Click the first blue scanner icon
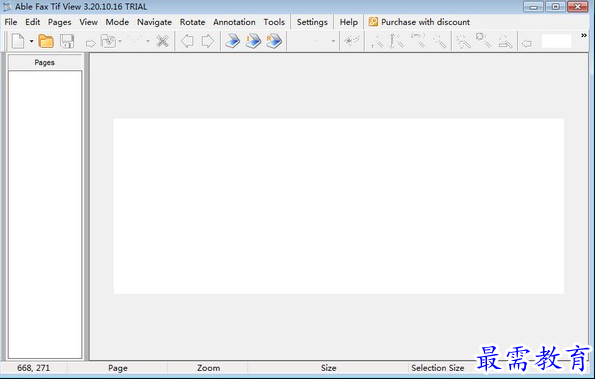598x390 pixels. pos(233,41)
